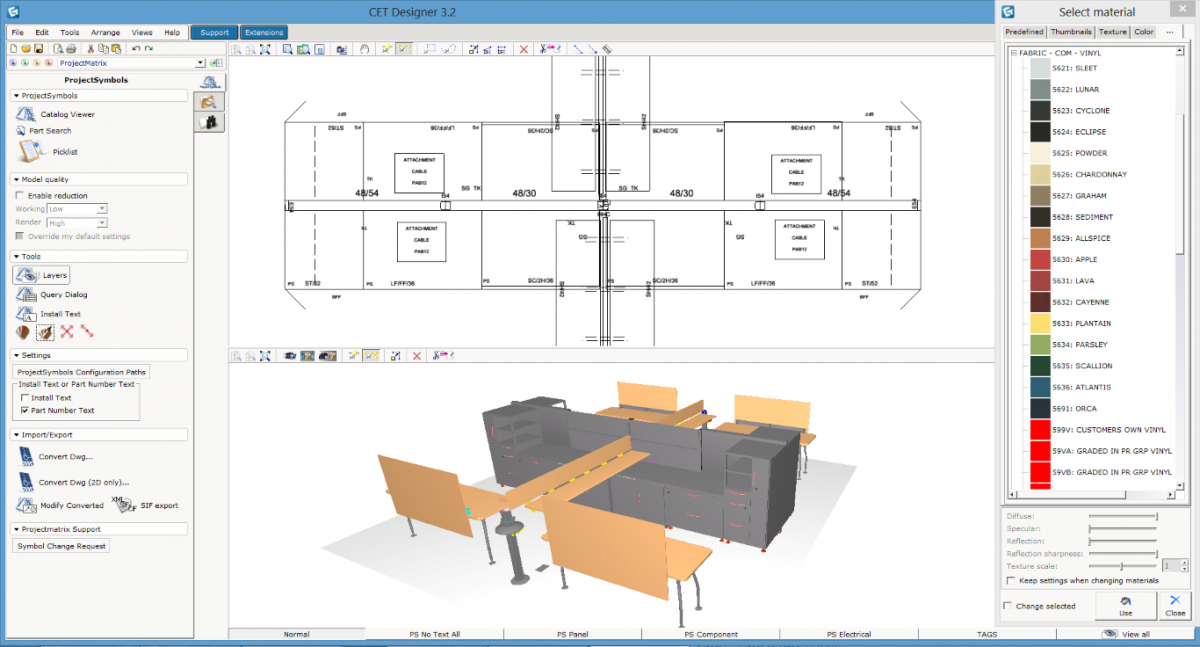This screenshot has height=647, width=1200.
Task: Click ProjectSymbols Configuration Paths button
Action: tap(82, 372)
